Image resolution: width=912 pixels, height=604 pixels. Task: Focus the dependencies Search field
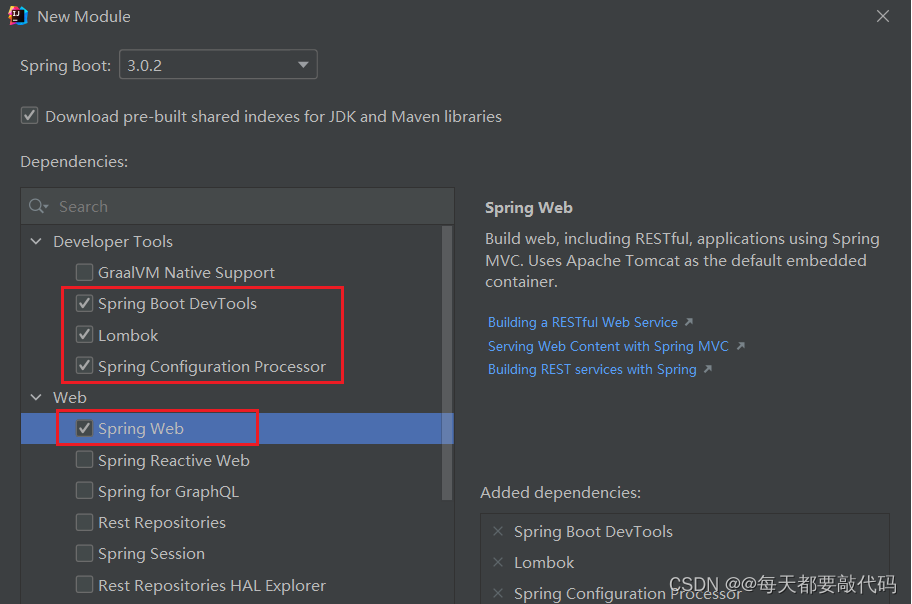point(237,206)
